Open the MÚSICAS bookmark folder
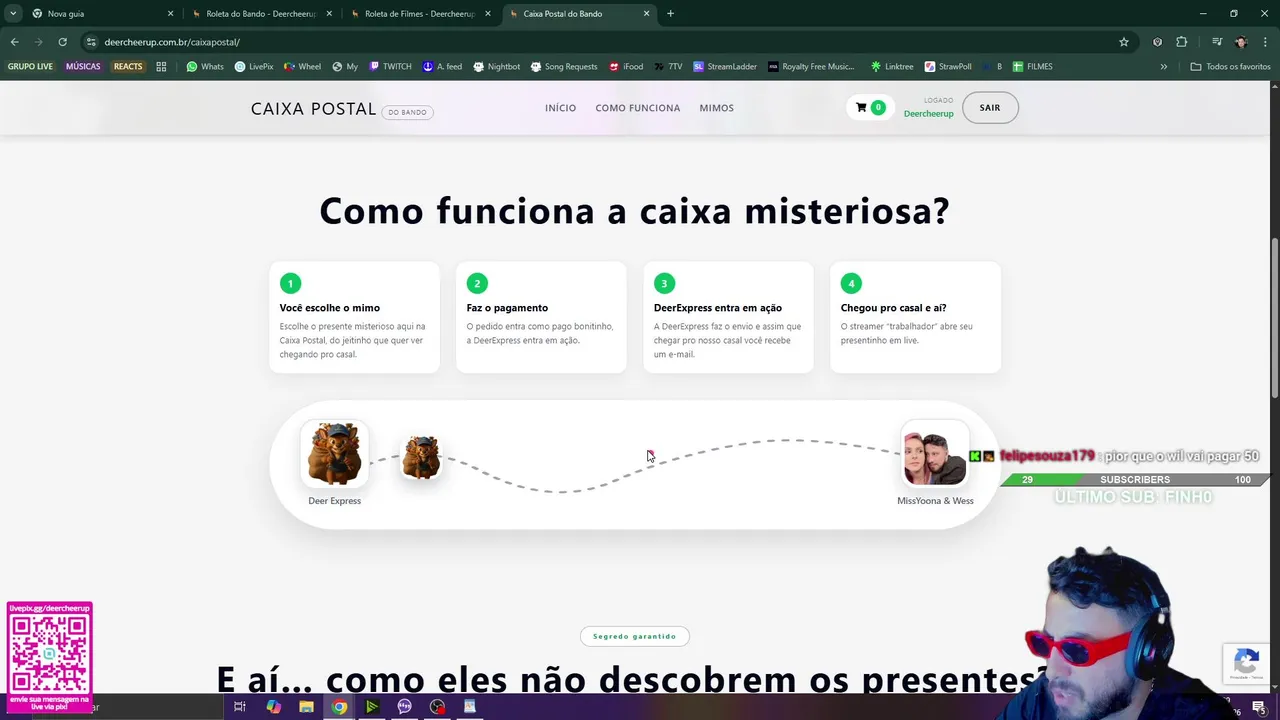Image resolution: width=1280 pixels, height=720 pixels. pos(83,67)
